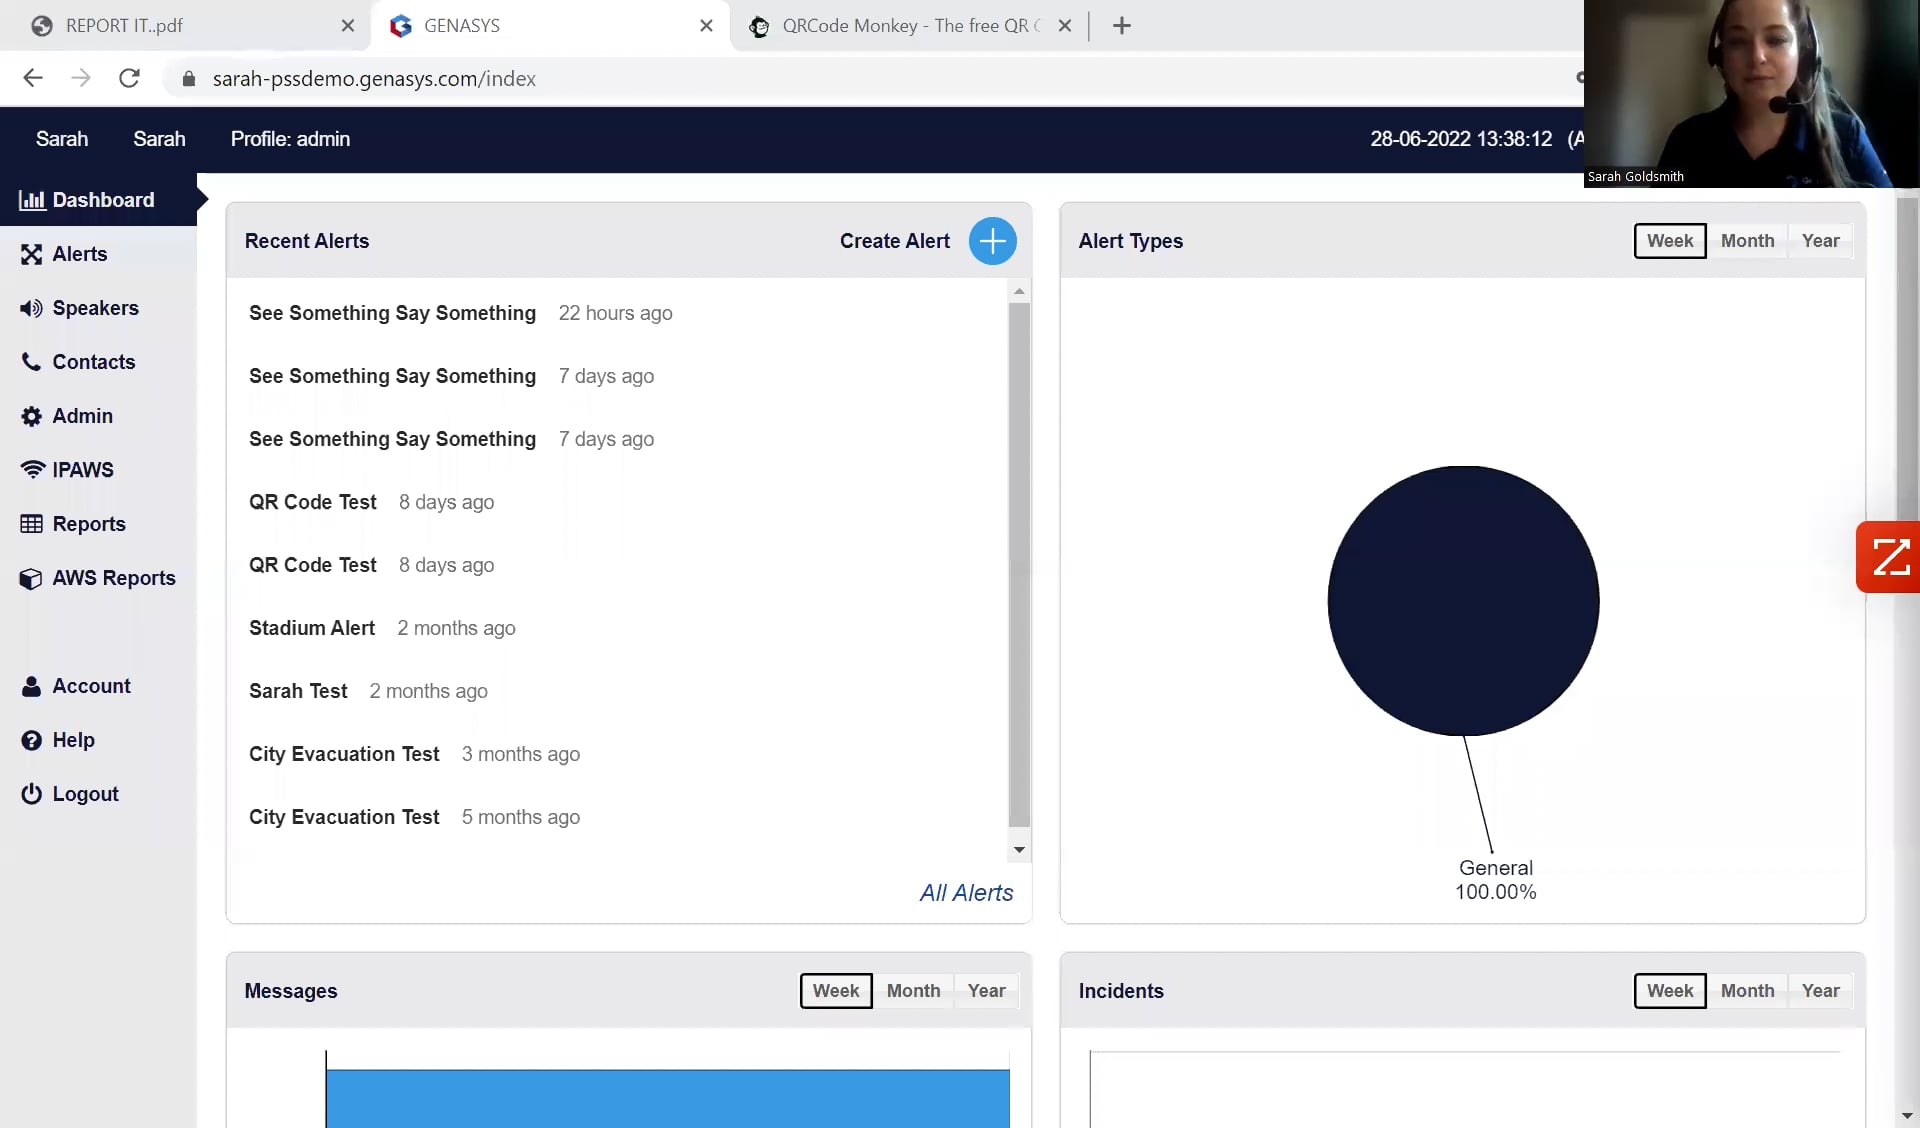Screen dimensions: 1920x1128
Task: Close the QRCode Monkey tab
Action: [1065, 26]
